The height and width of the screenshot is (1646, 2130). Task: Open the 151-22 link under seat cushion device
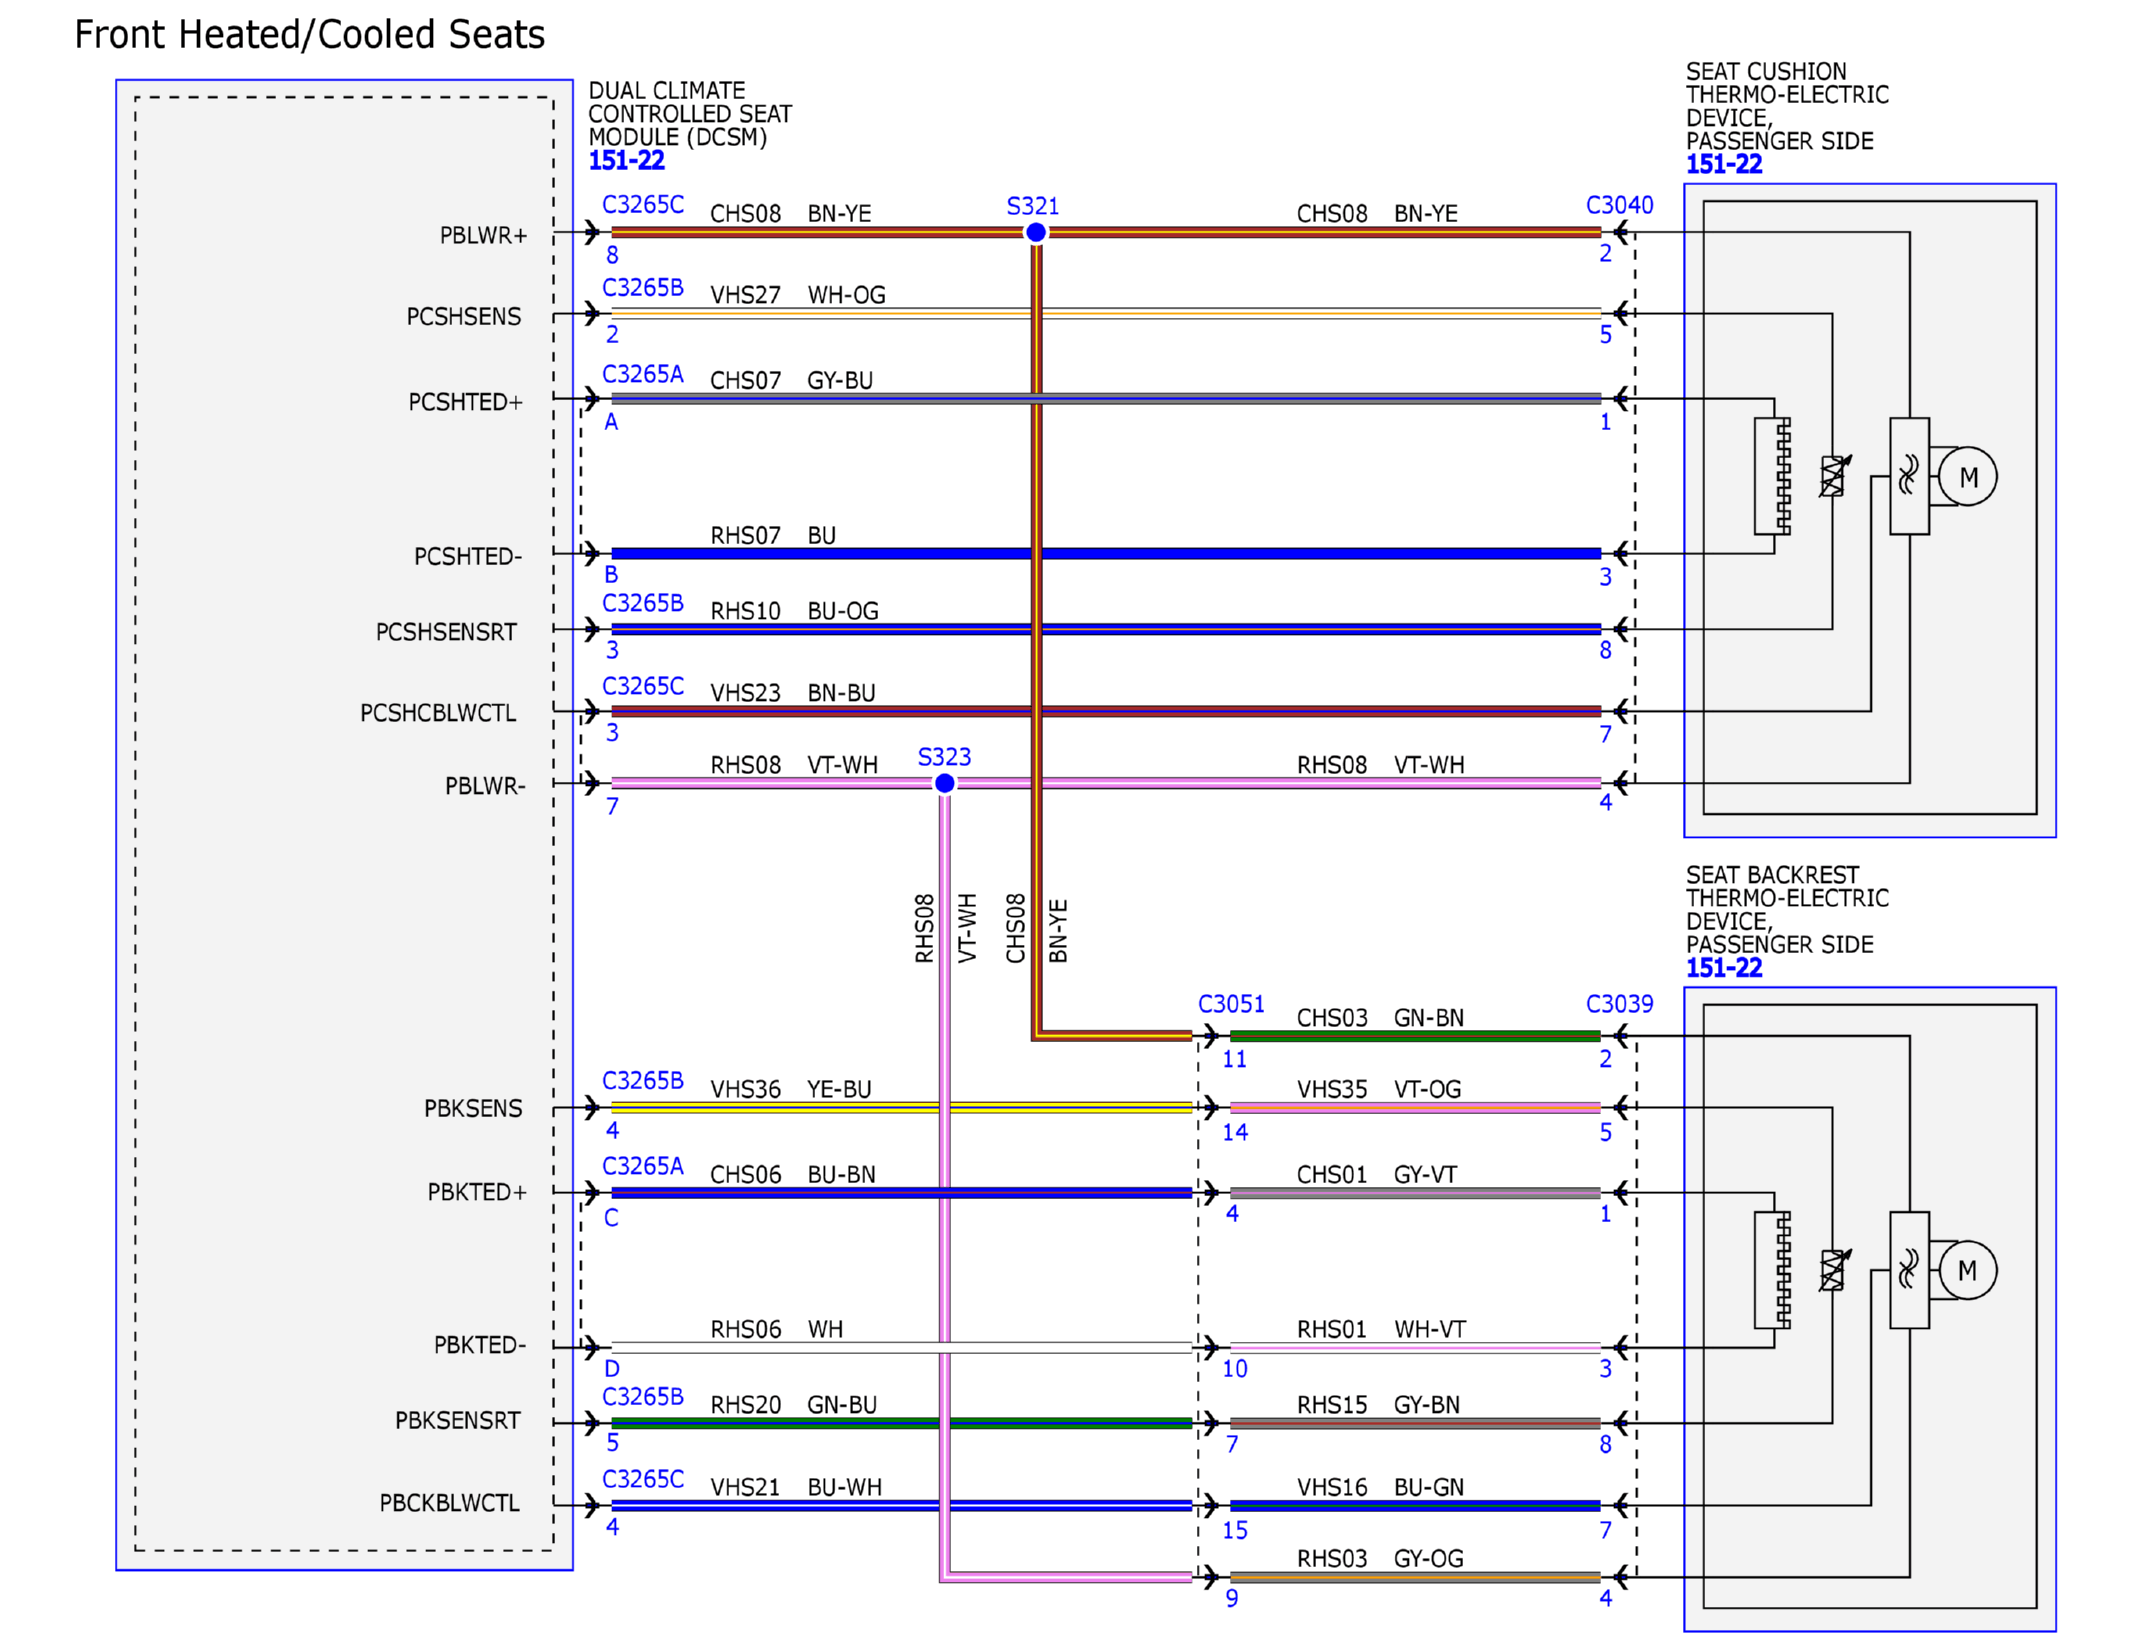[x=1723, y=164]
